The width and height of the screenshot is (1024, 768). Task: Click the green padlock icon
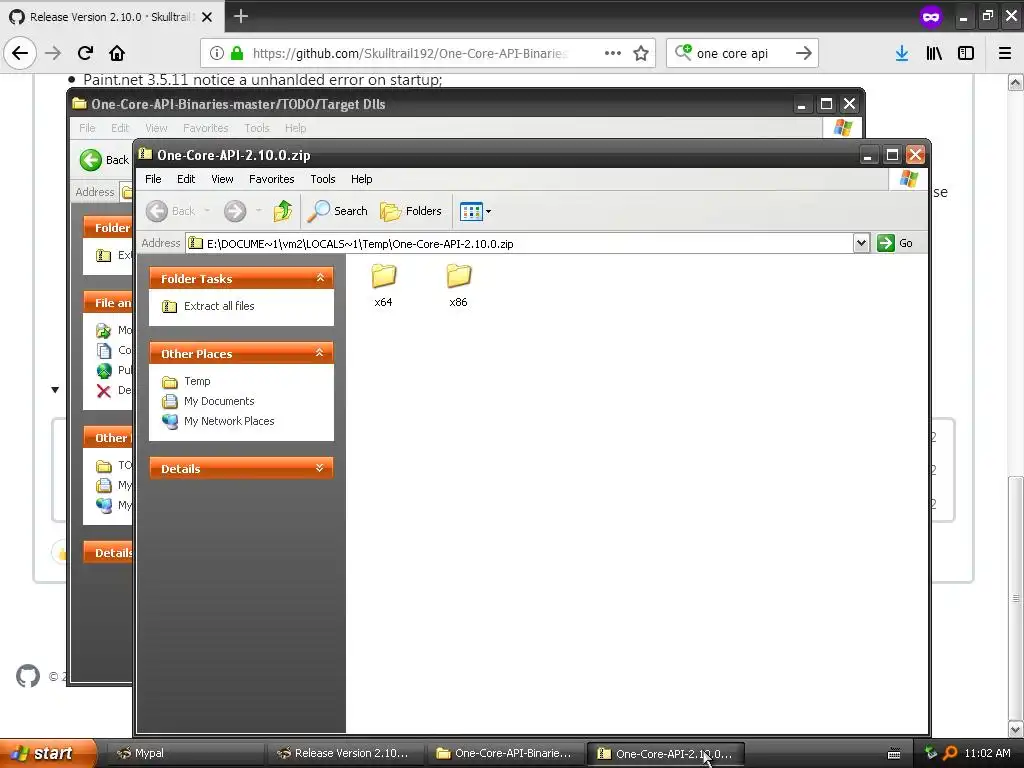point(236,53)
